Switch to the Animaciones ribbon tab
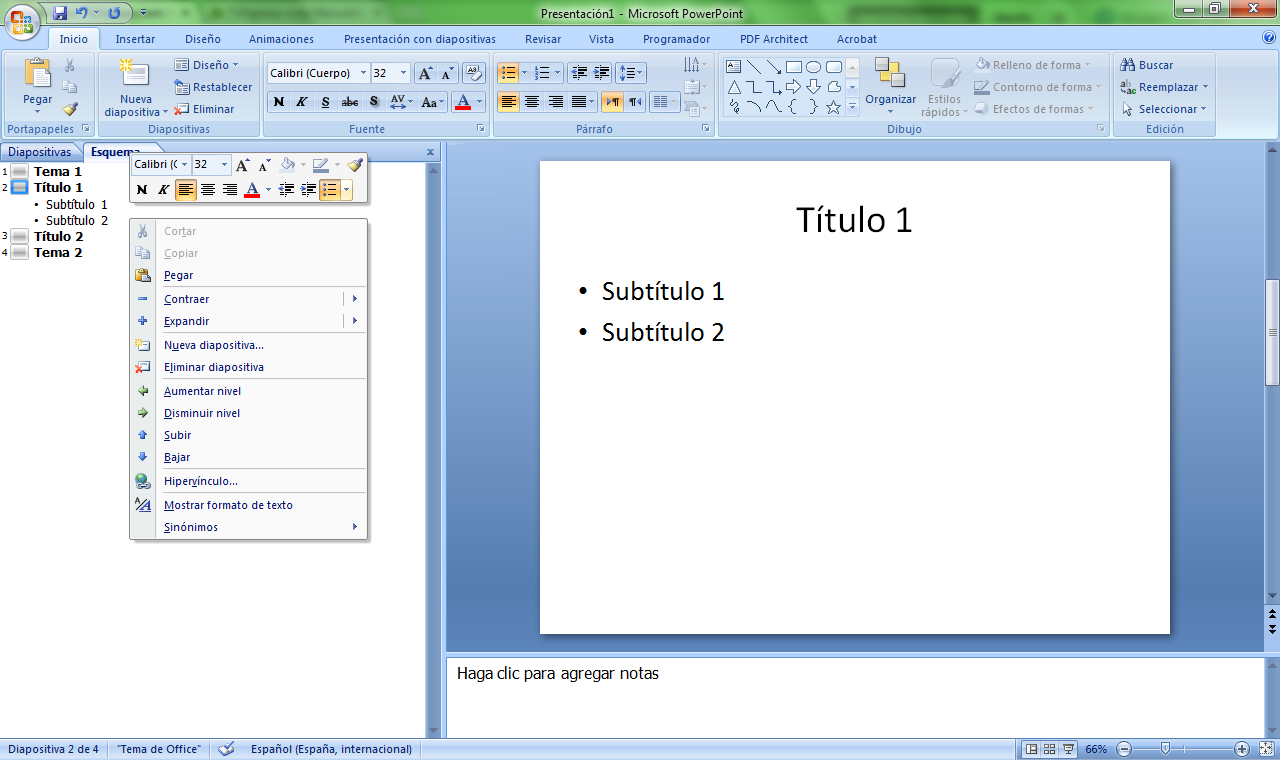 tap(281, 39)
